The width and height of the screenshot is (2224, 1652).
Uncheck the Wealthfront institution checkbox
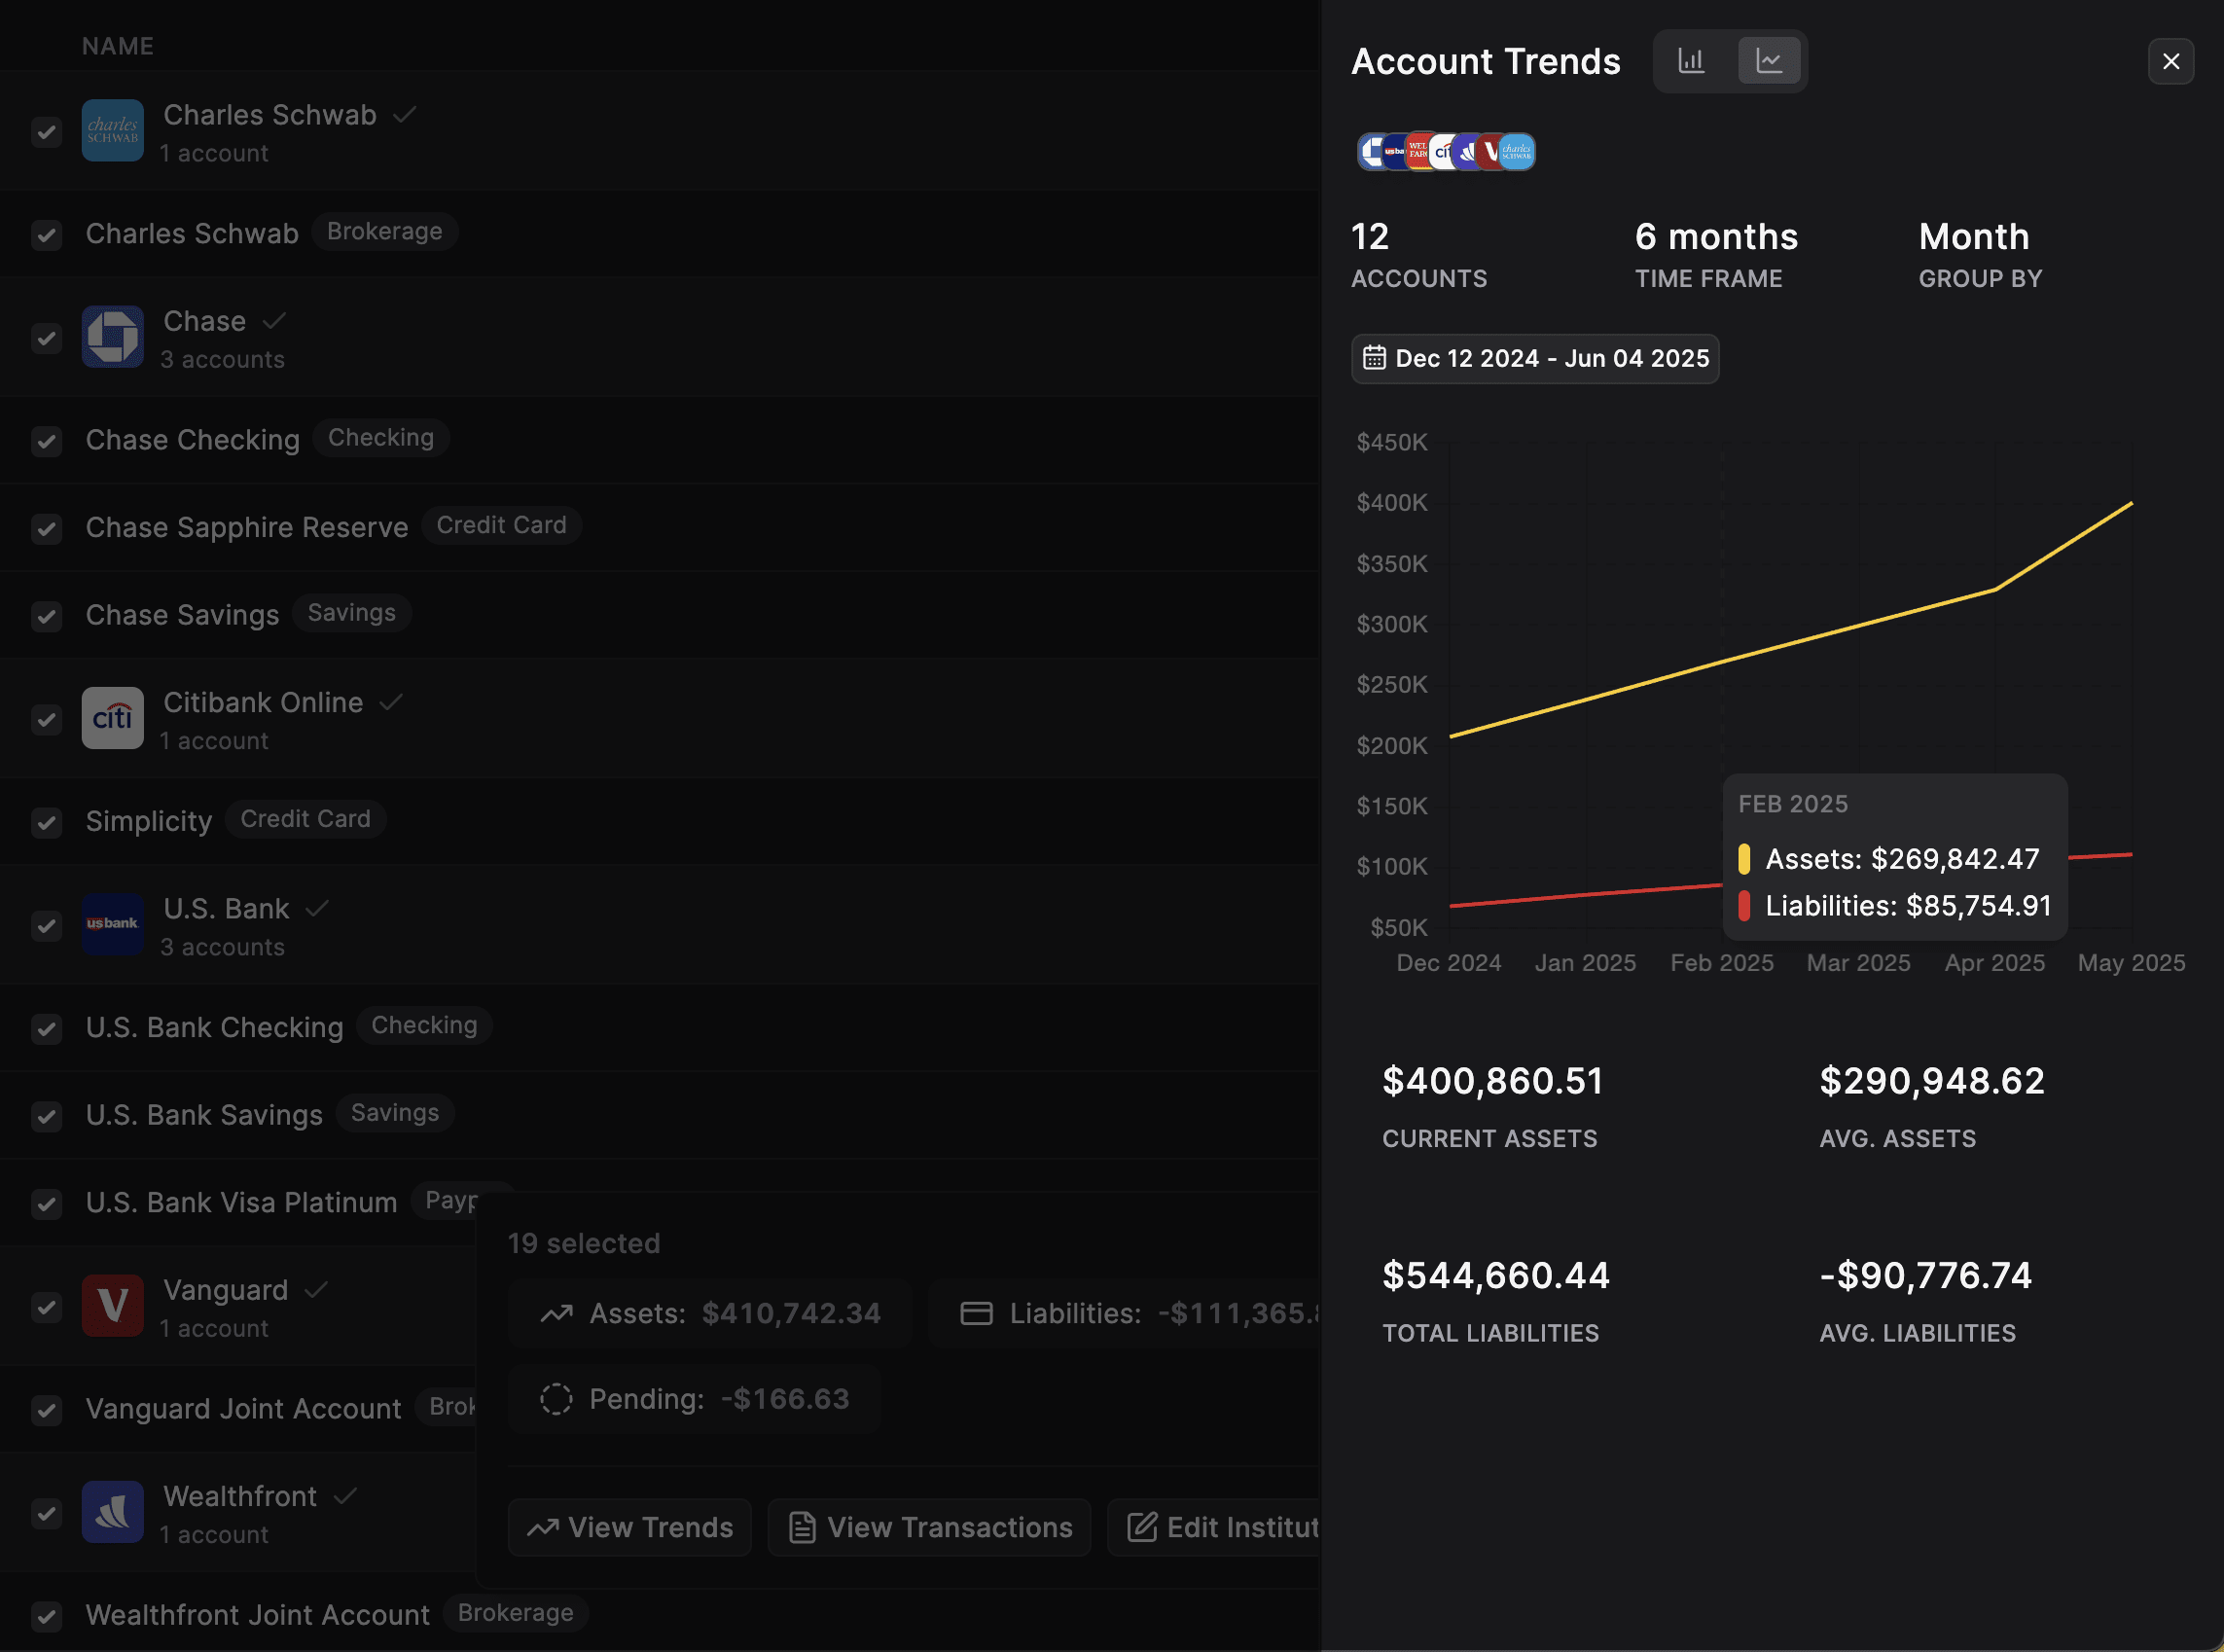point(46,1513)
